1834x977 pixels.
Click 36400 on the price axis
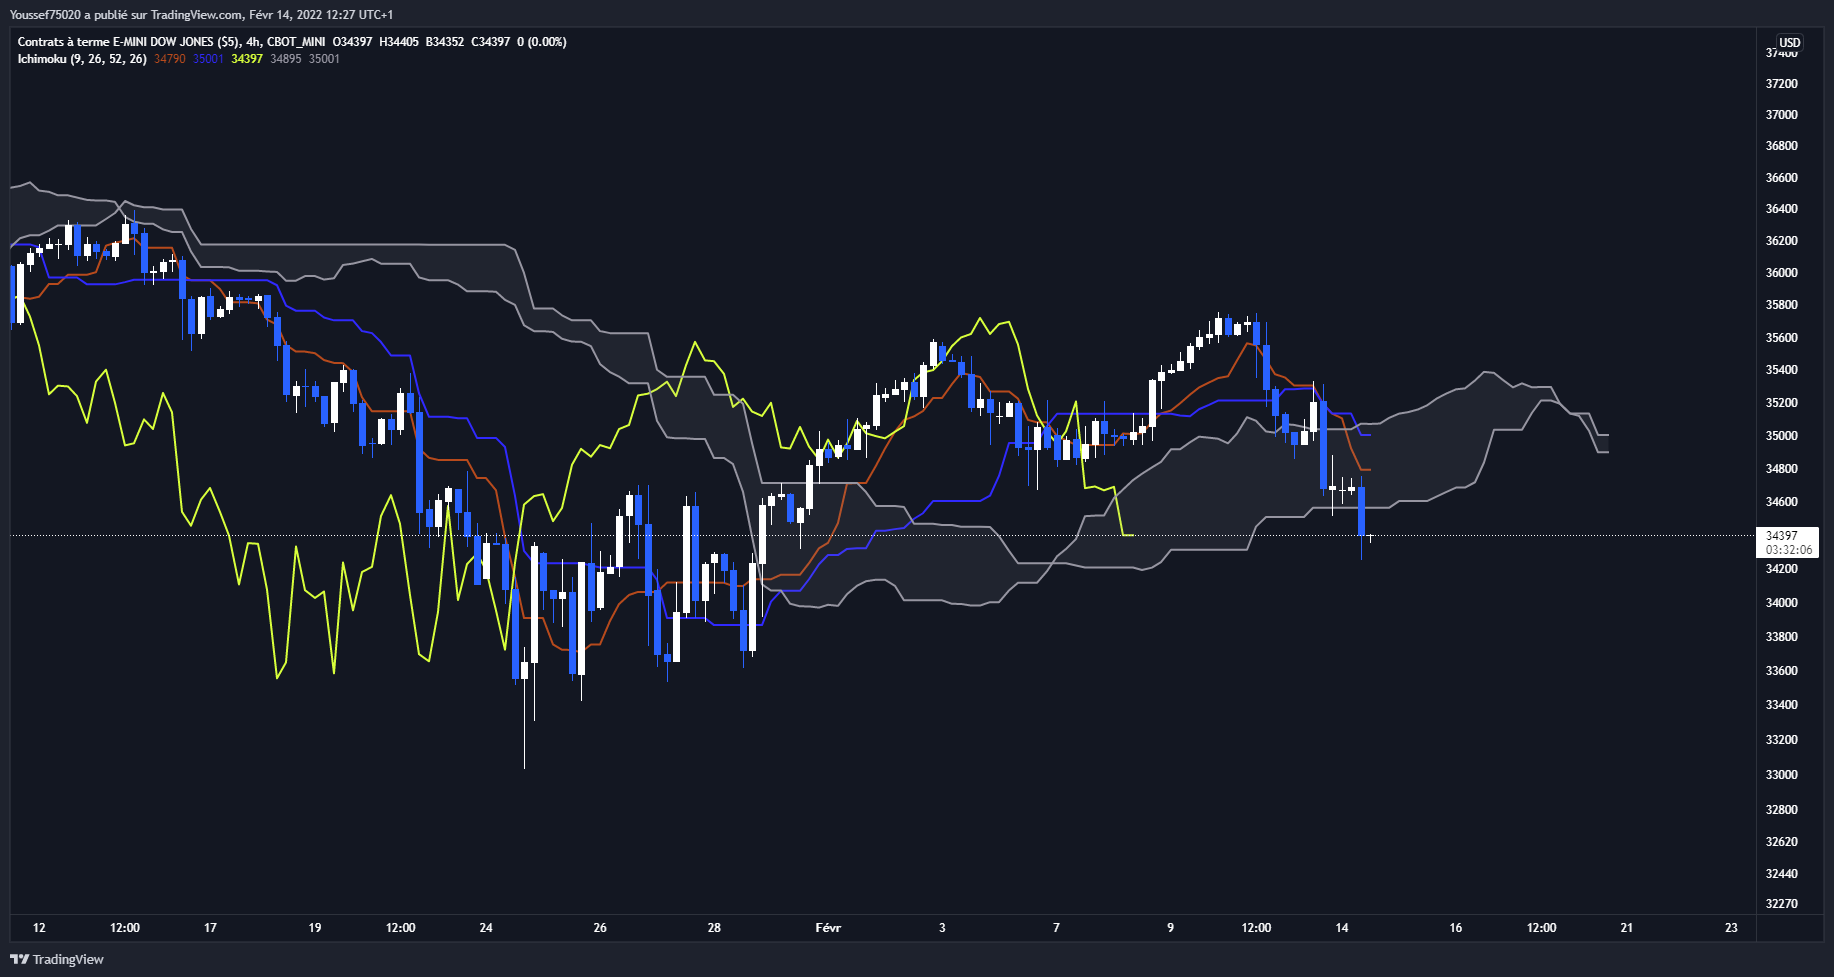tap(1781, 209)
